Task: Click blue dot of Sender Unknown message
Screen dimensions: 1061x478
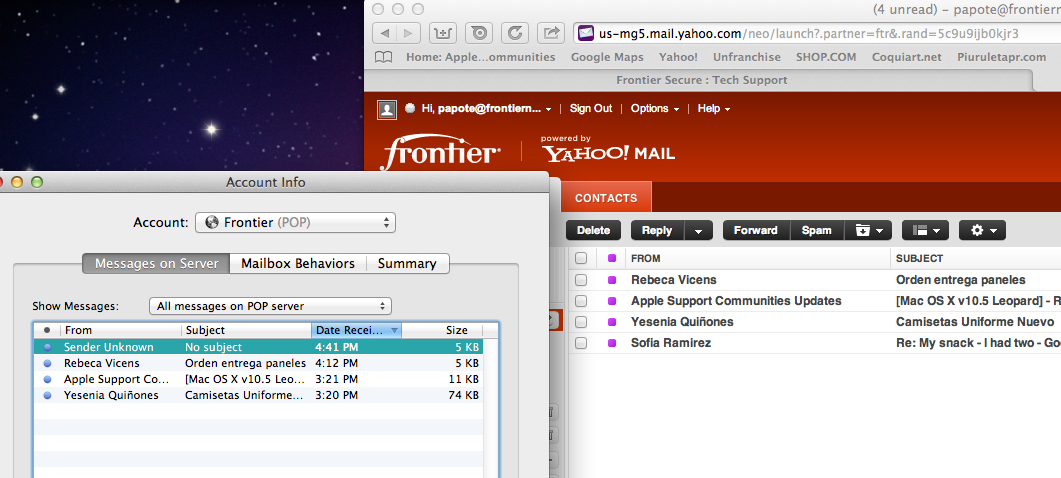Action: [47, 347]
